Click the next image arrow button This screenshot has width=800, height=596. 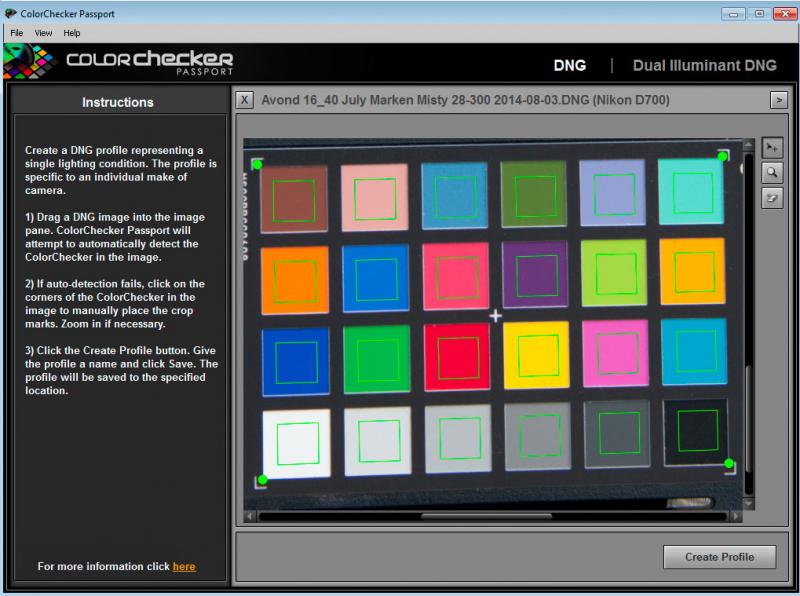[x=779, y=100]
